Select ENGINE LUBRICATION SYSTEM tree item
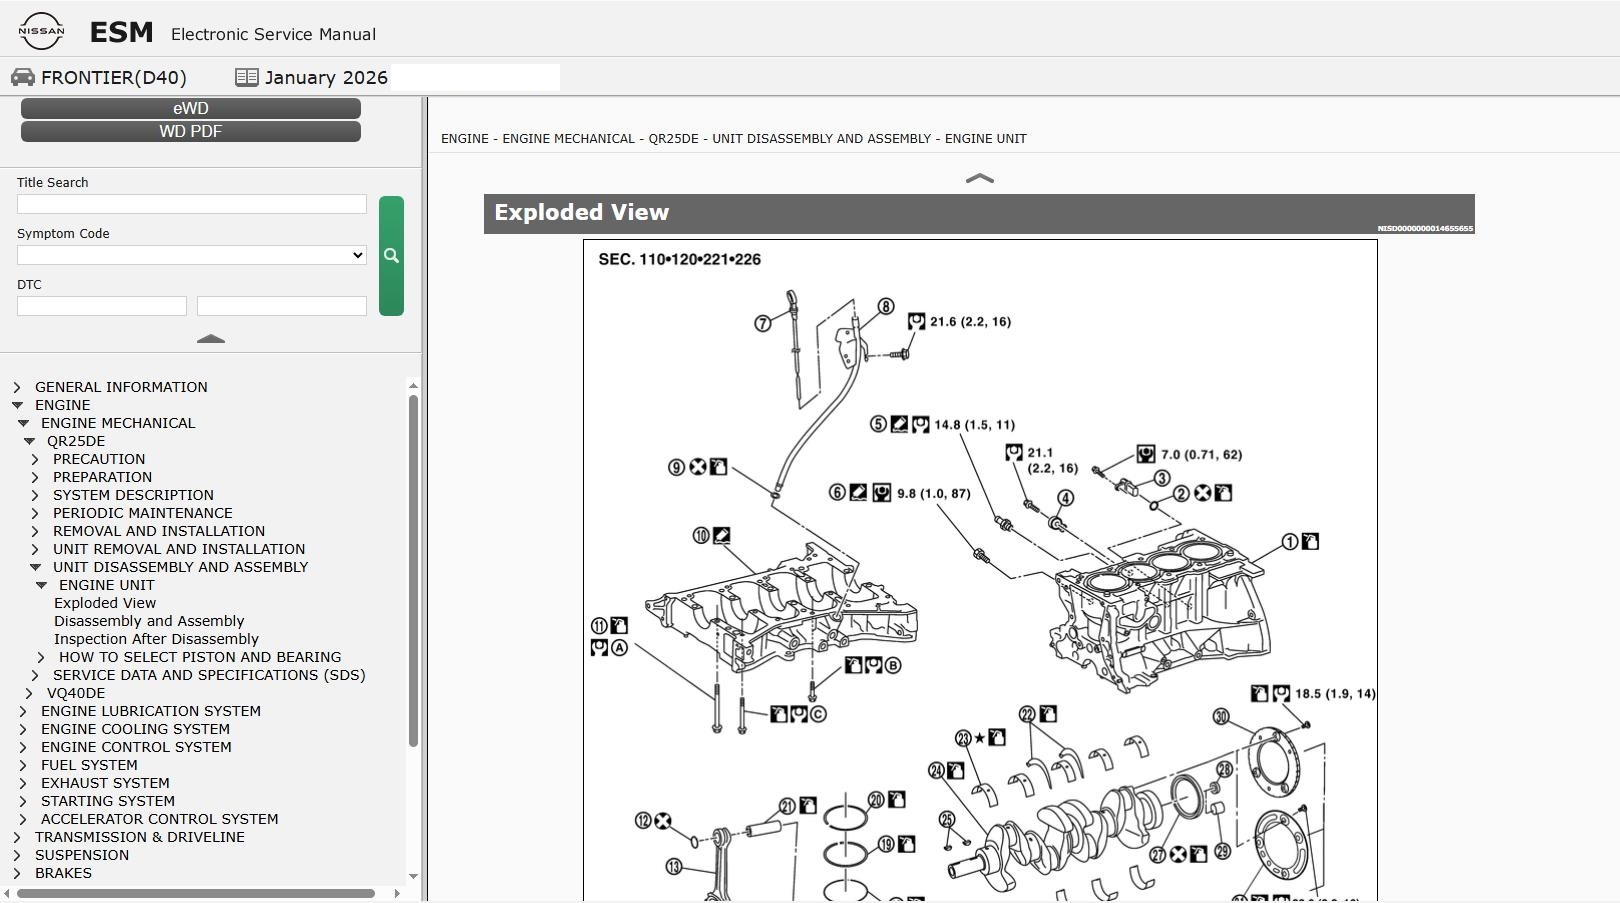 tap(151, 711)
